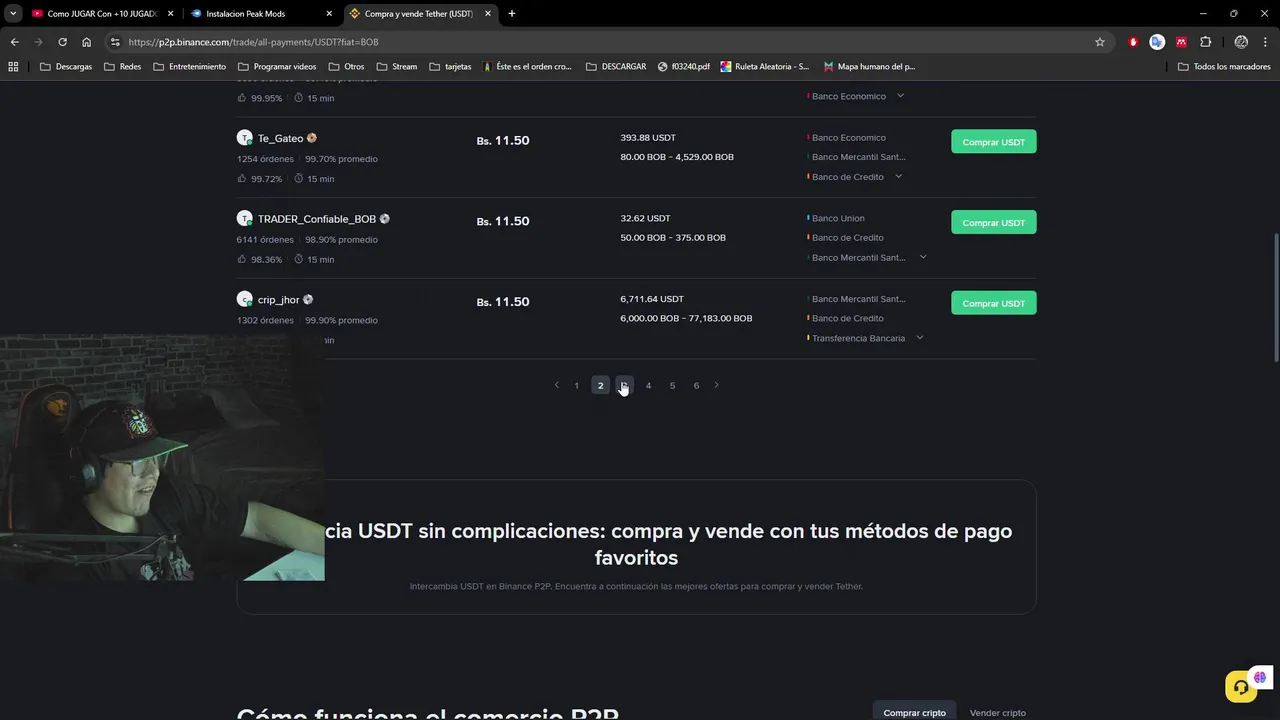Open the DESCARGAR bookmark folder
1280x720 pixels.
coord(616,67)
